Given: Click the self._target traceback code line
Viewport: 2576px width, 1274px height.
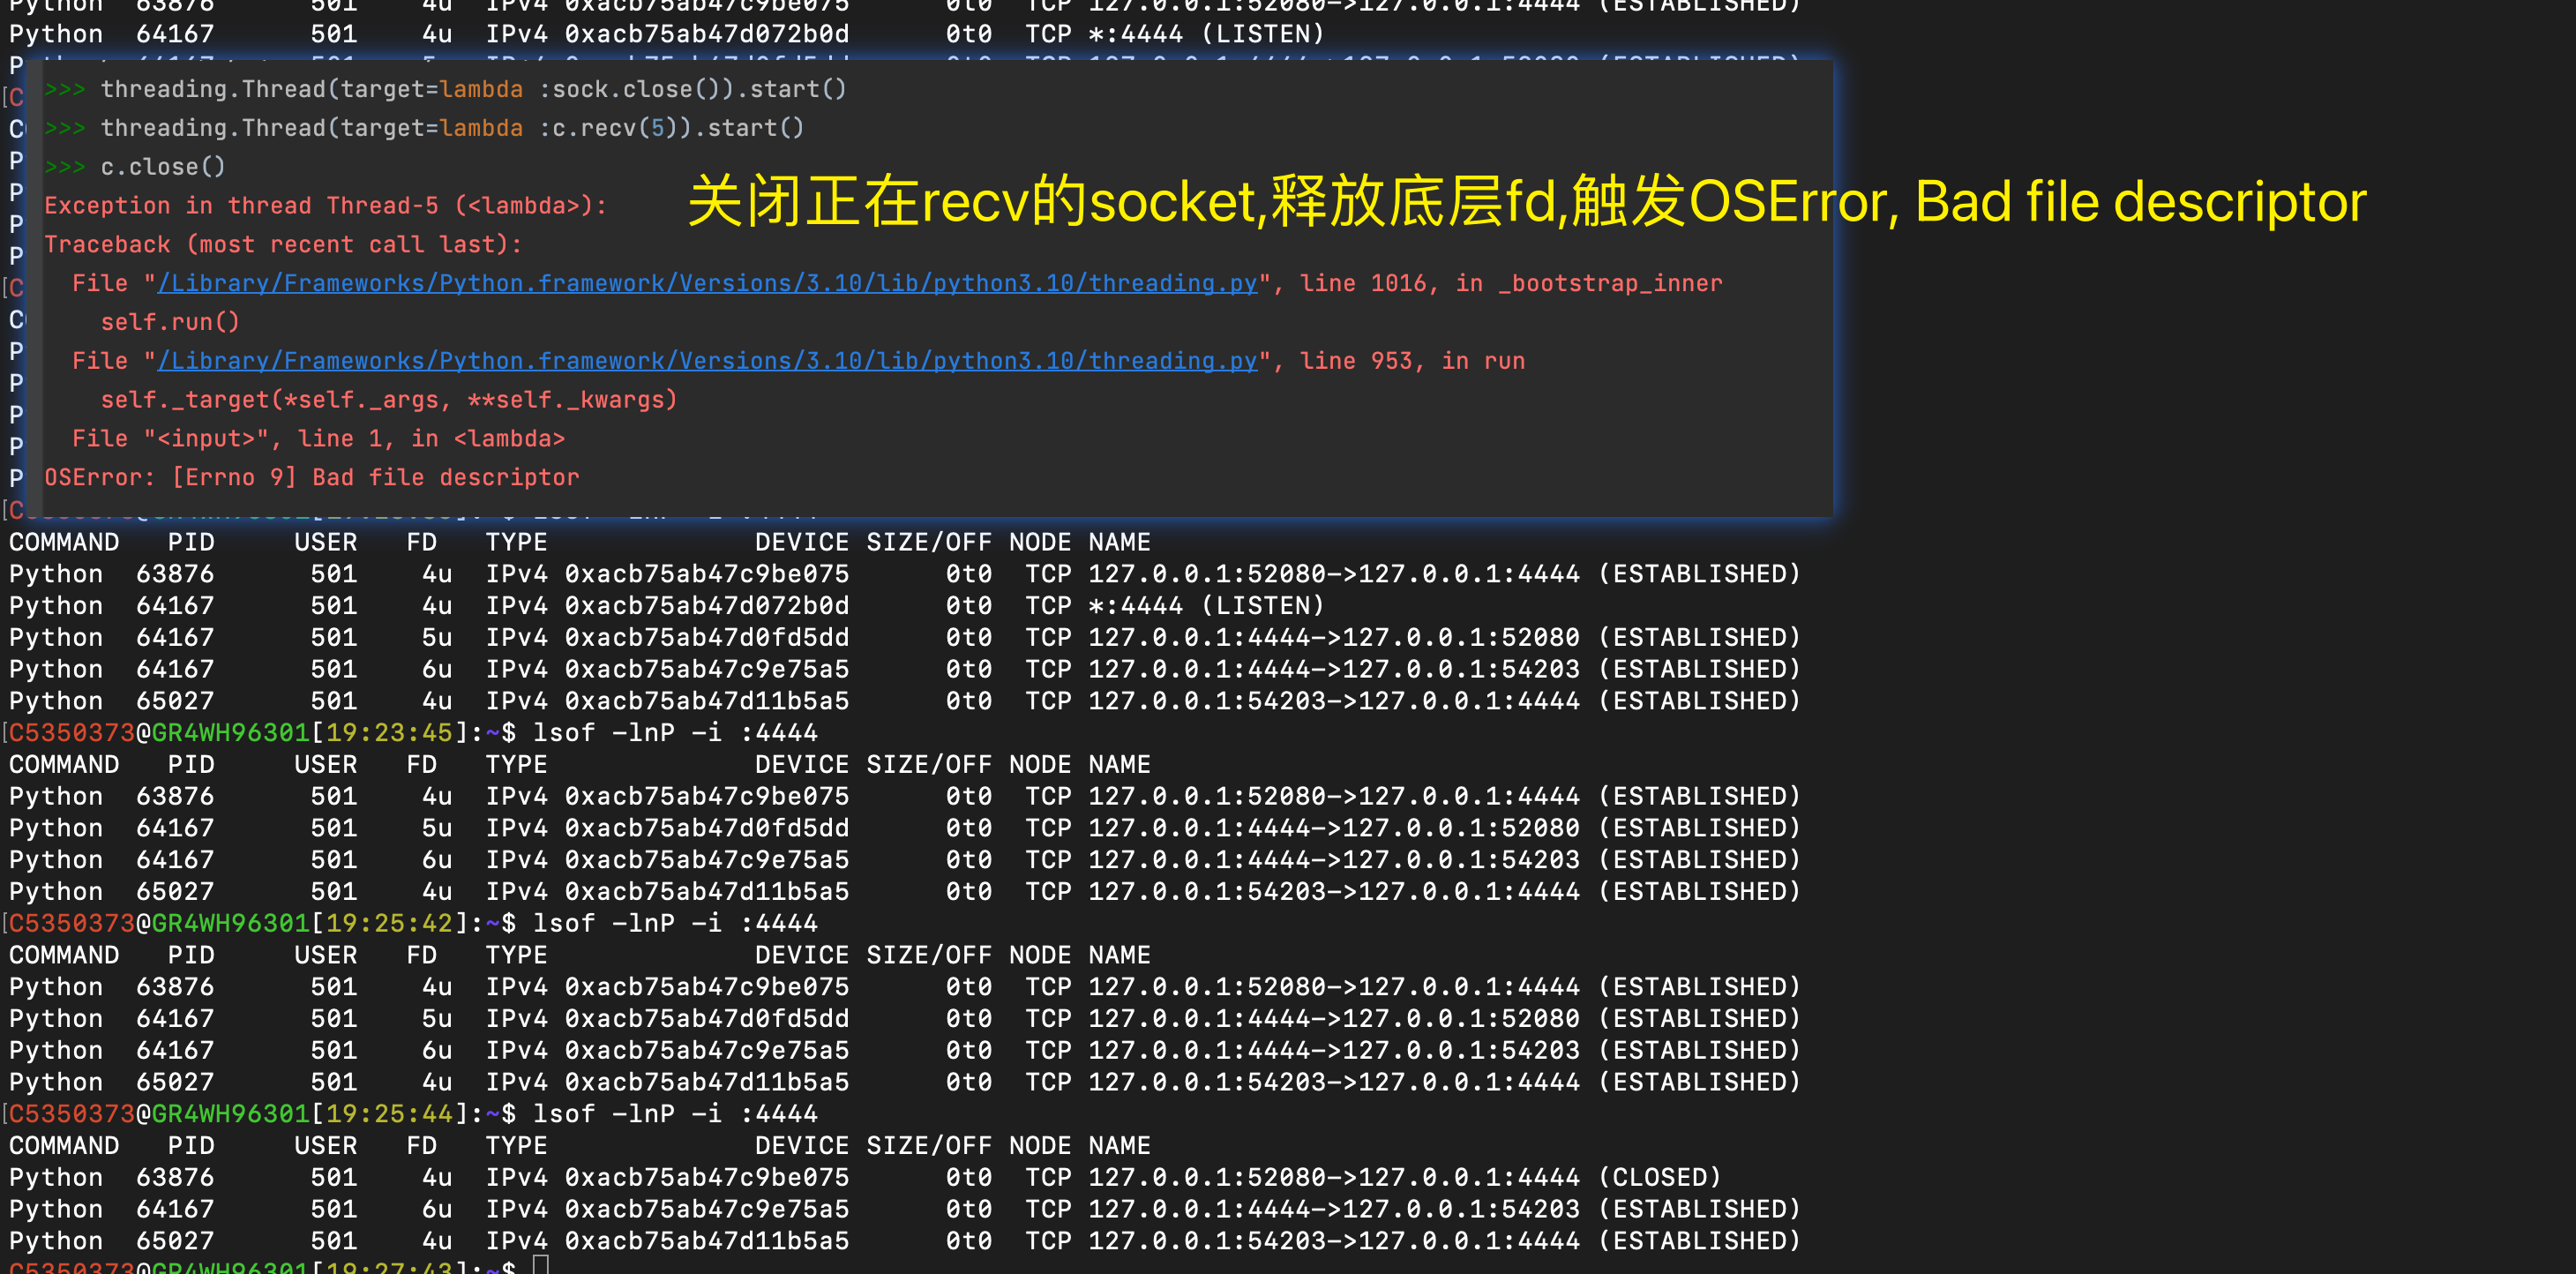Looking at the screenshot, I should 388,400.
